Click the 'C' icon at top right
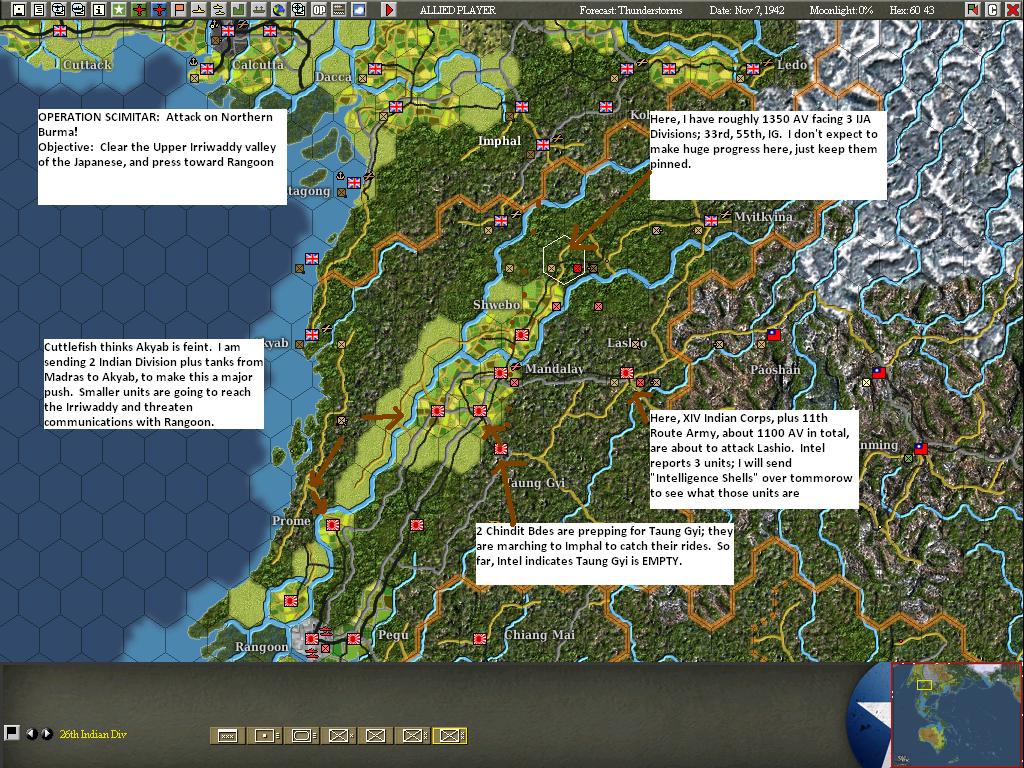The height and width of the screenshot is (768, 1024). pyautogui.click(x=993, y=9)
